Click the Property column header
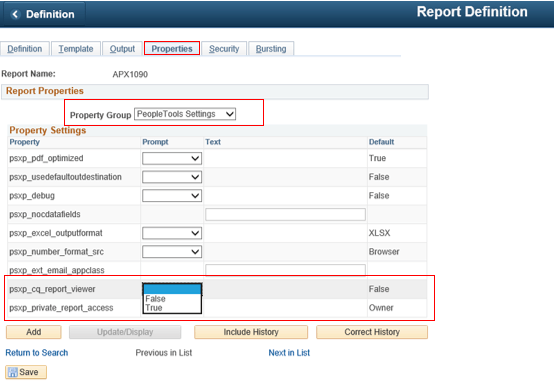The height and width of the screenshot is (385, 554). click(24, 142)
